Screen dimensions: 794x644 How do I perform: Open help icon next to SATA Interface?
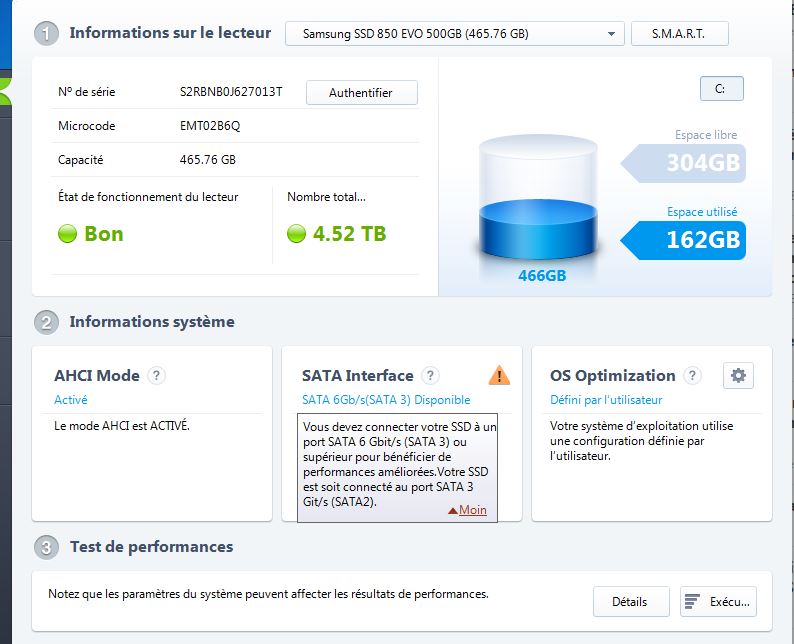[x=430, y=376]
